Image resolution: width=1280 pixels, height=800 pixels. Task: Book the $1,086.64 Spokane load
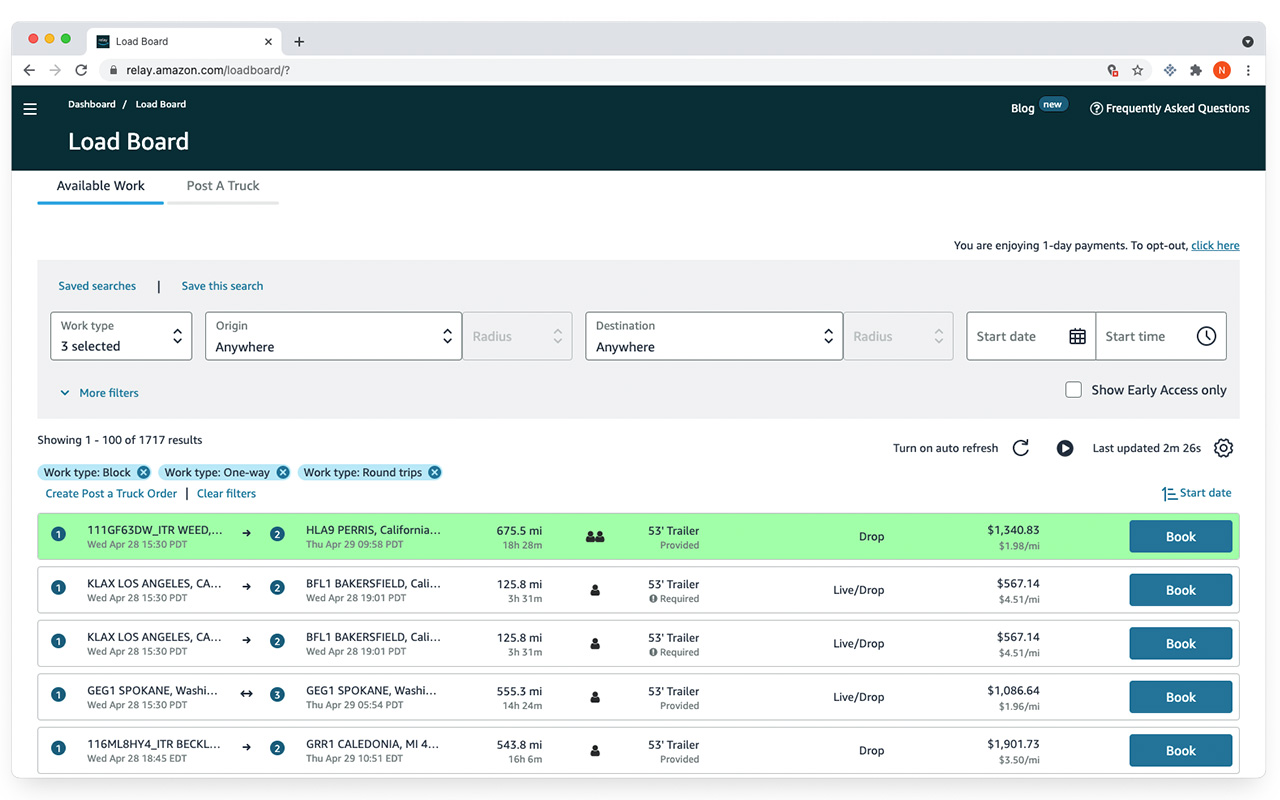click(x=1180, y=697)
